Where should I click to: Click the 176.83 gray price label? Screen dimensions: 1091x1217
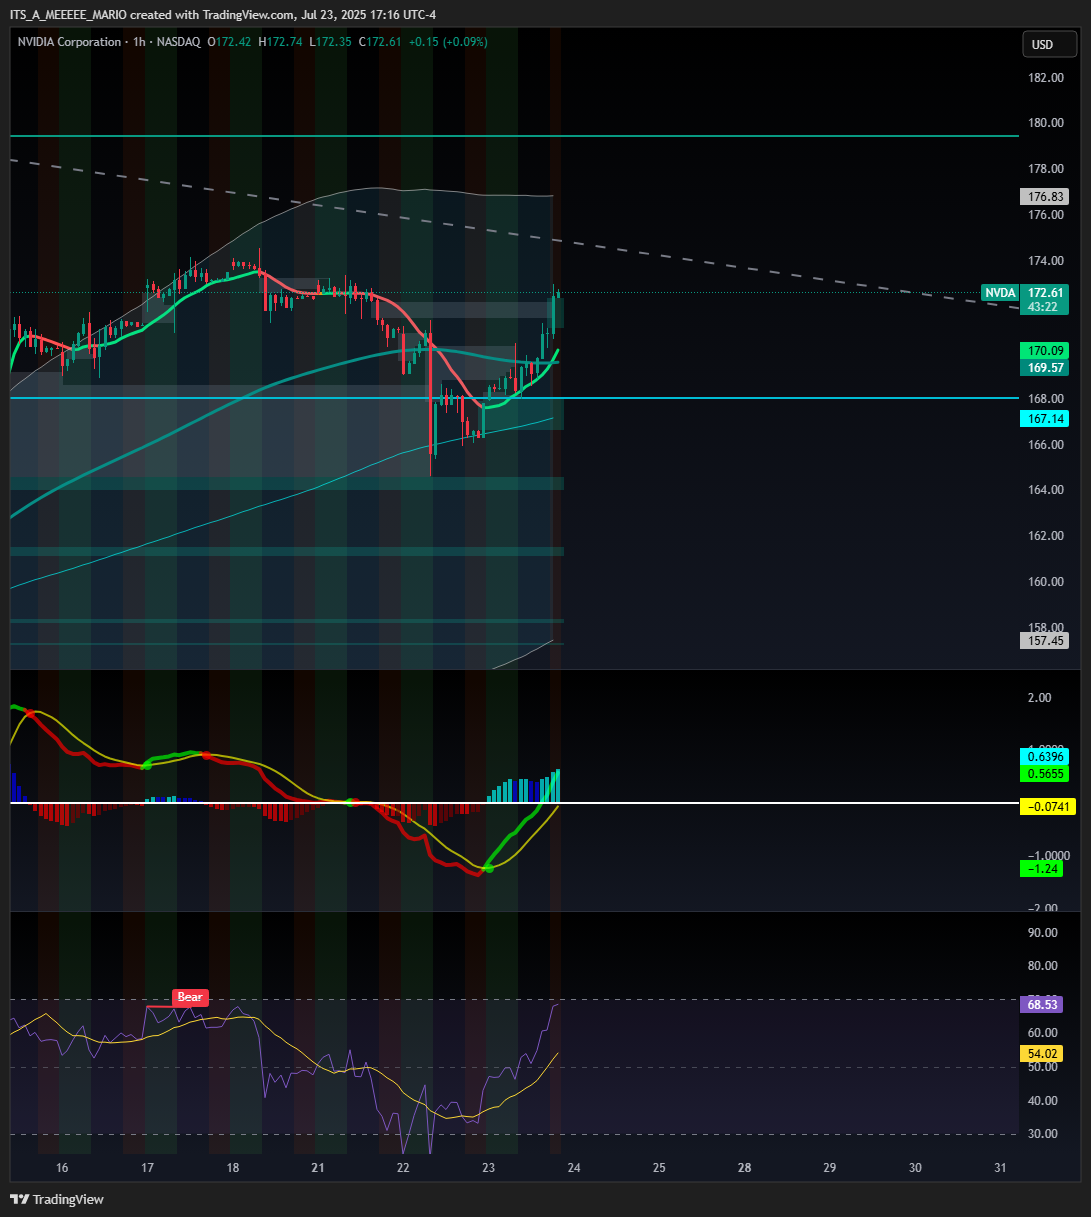1044,196
